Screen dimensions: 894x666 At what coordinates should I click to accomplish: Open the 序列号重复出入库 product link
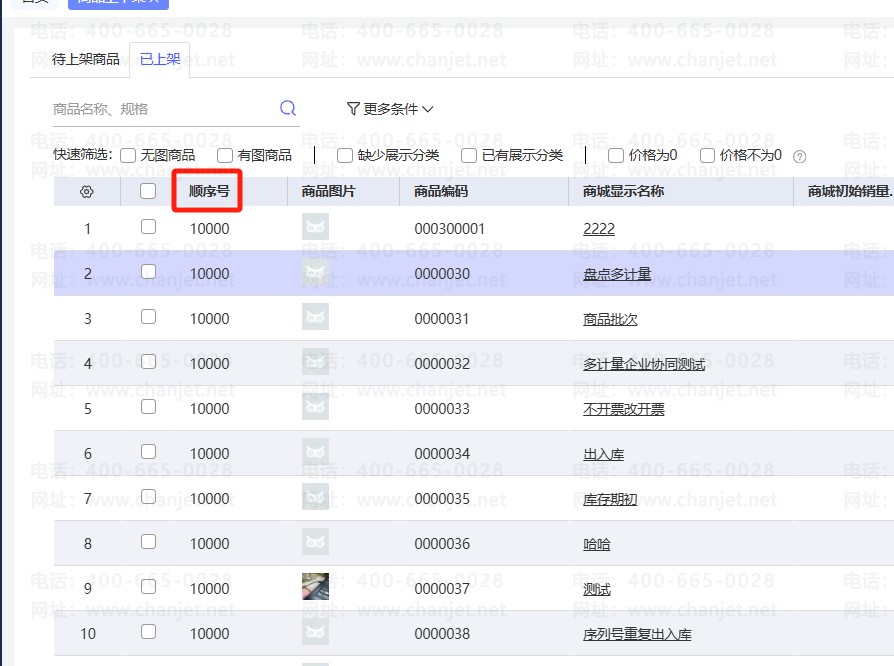click(x=637, y=634)
